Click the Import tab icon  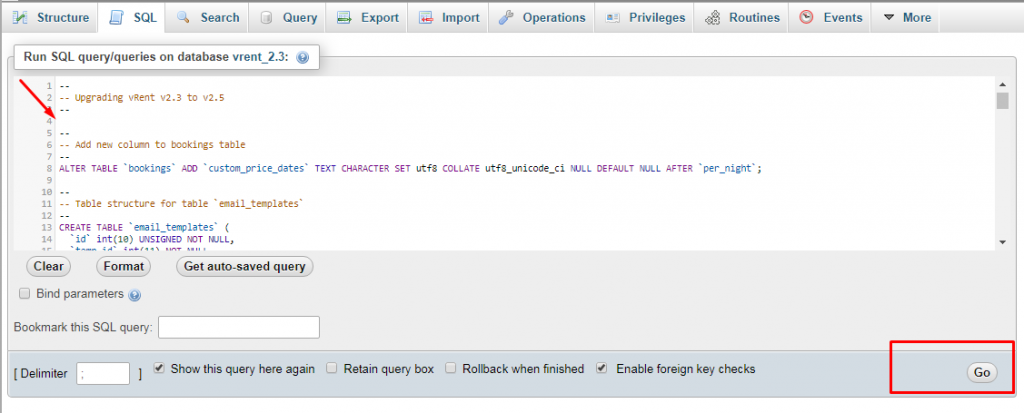click(426, 18)
